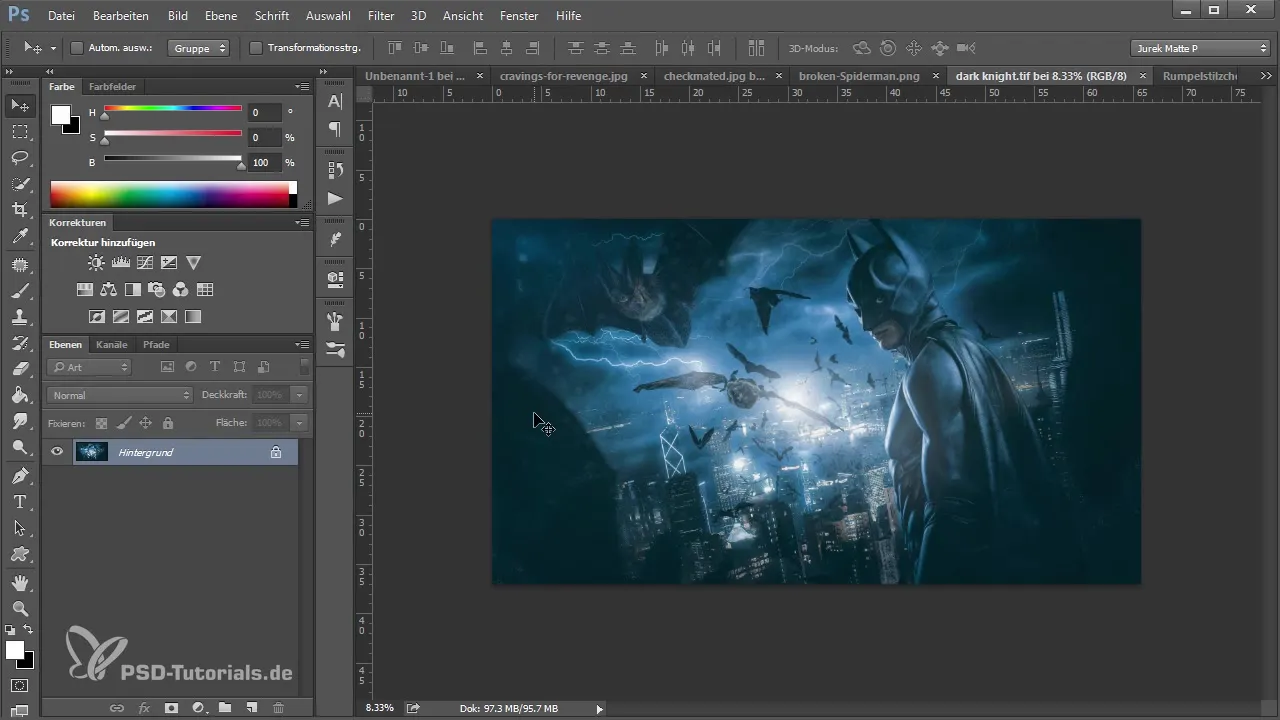Select the Quick Selection tool
The height and width of the screenshot is (720, 1280).
20,184
